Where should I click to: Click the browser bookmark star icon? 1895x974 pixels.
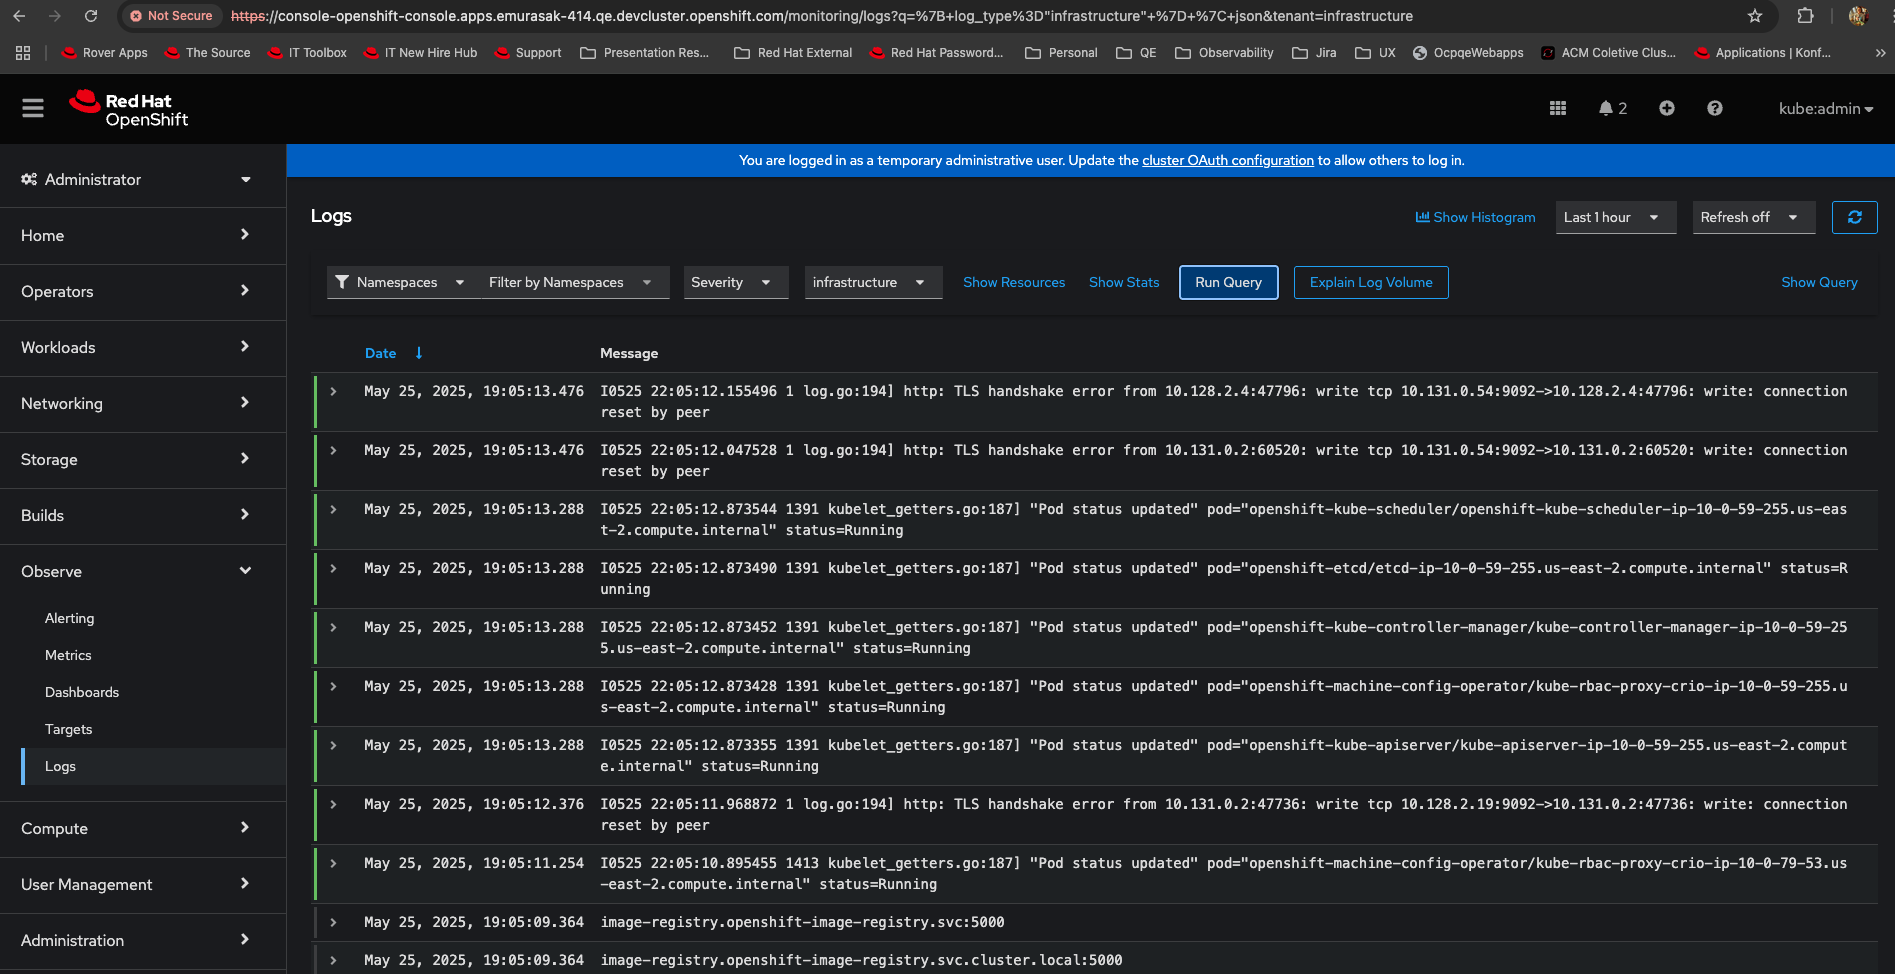(x=1754, y=16)
